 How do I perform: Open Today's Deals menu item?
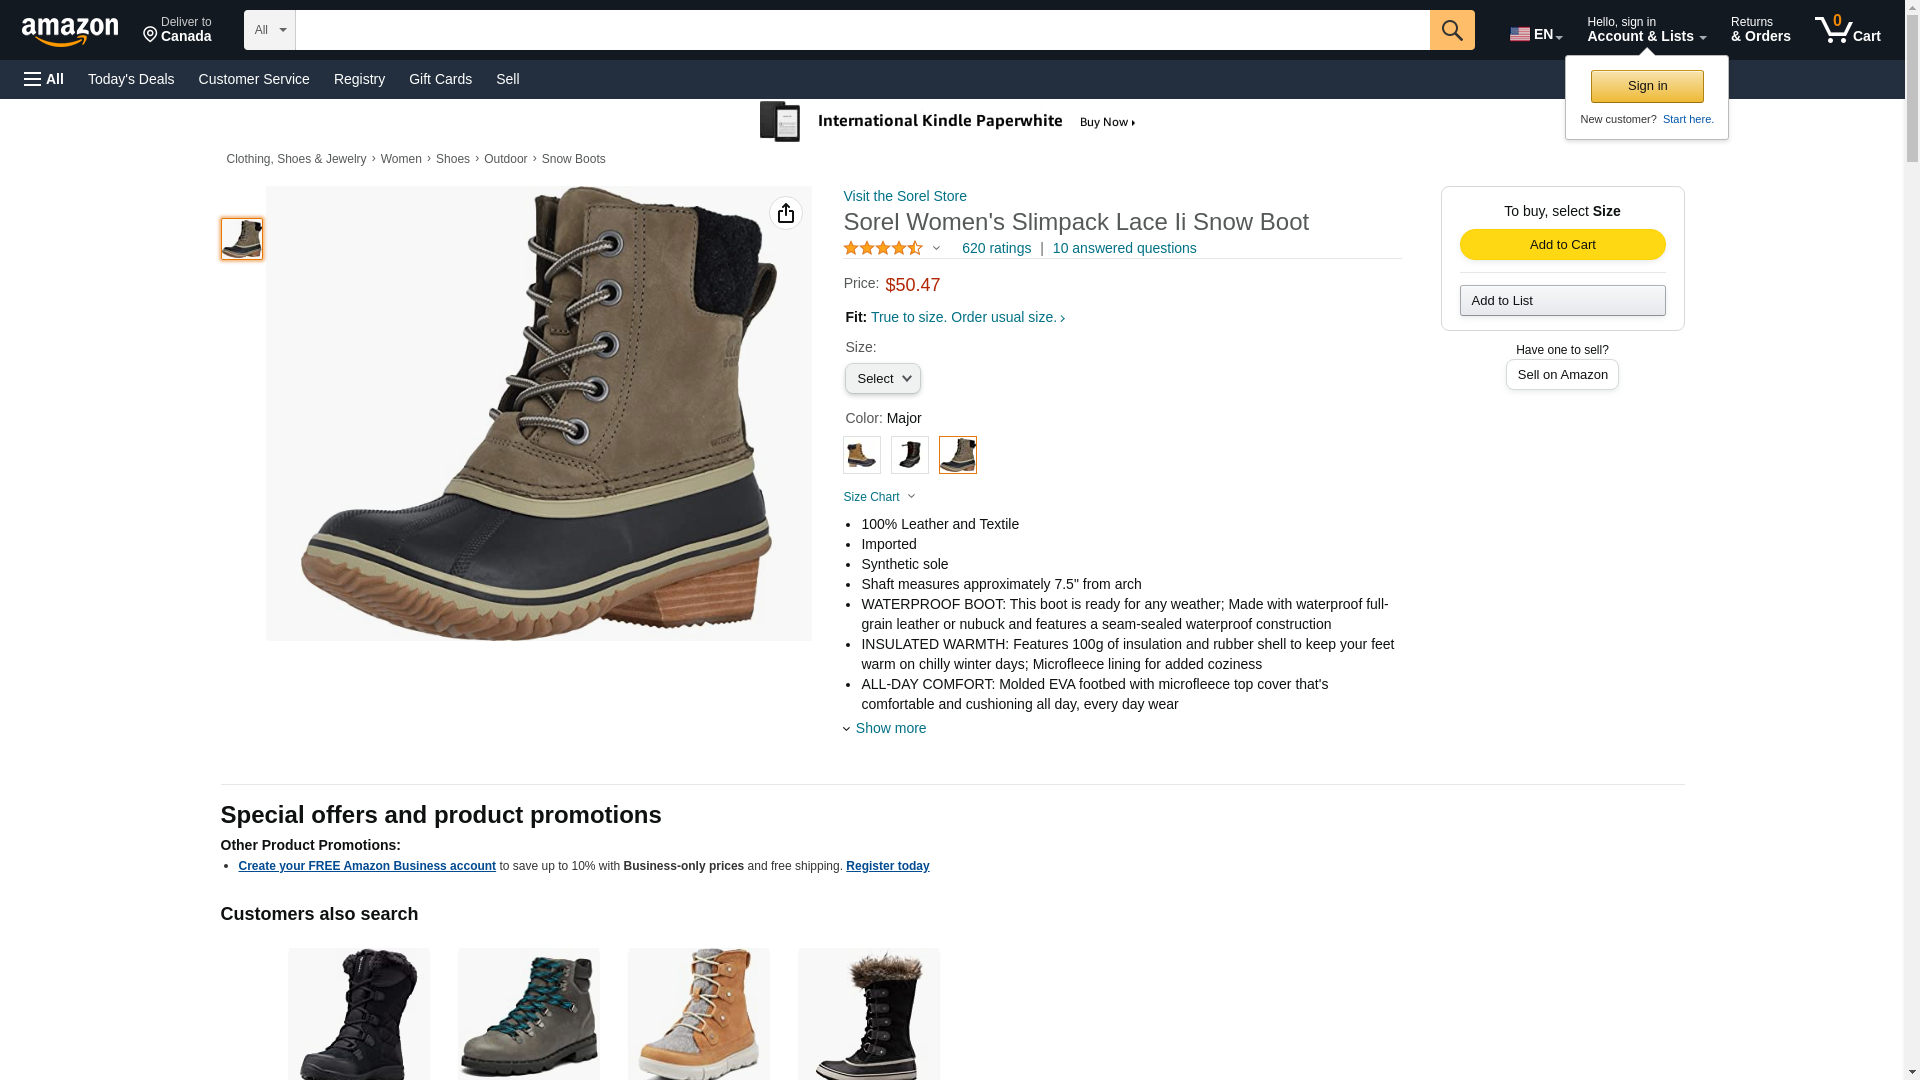(131, 79)
